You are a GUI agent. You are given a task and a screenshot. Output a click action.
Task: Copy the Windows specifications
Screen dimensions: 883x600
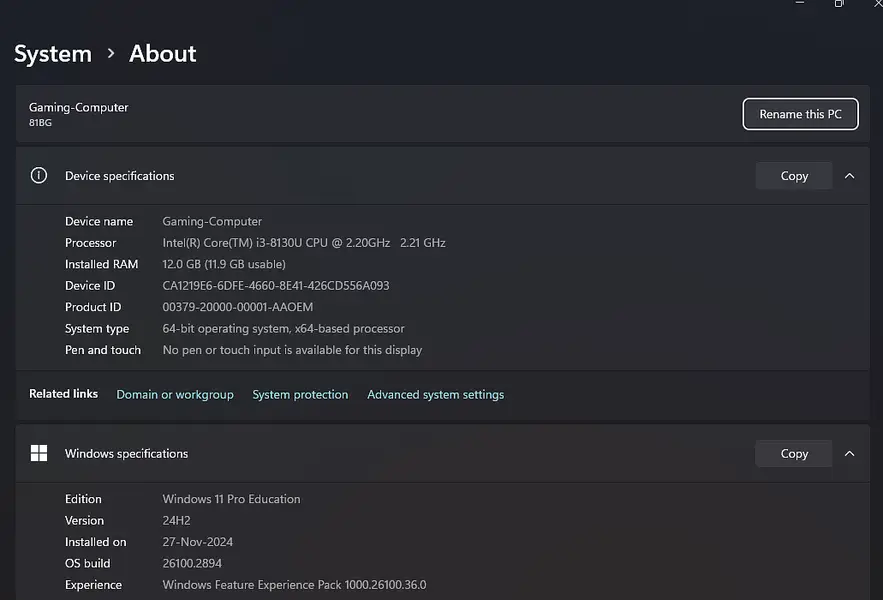coord(794,454)
